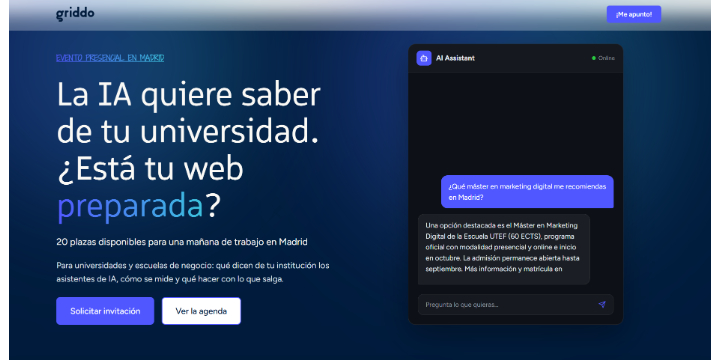The image size is (720, 360).
Task: Click the paper plane send icon
Action: [602, 304]
